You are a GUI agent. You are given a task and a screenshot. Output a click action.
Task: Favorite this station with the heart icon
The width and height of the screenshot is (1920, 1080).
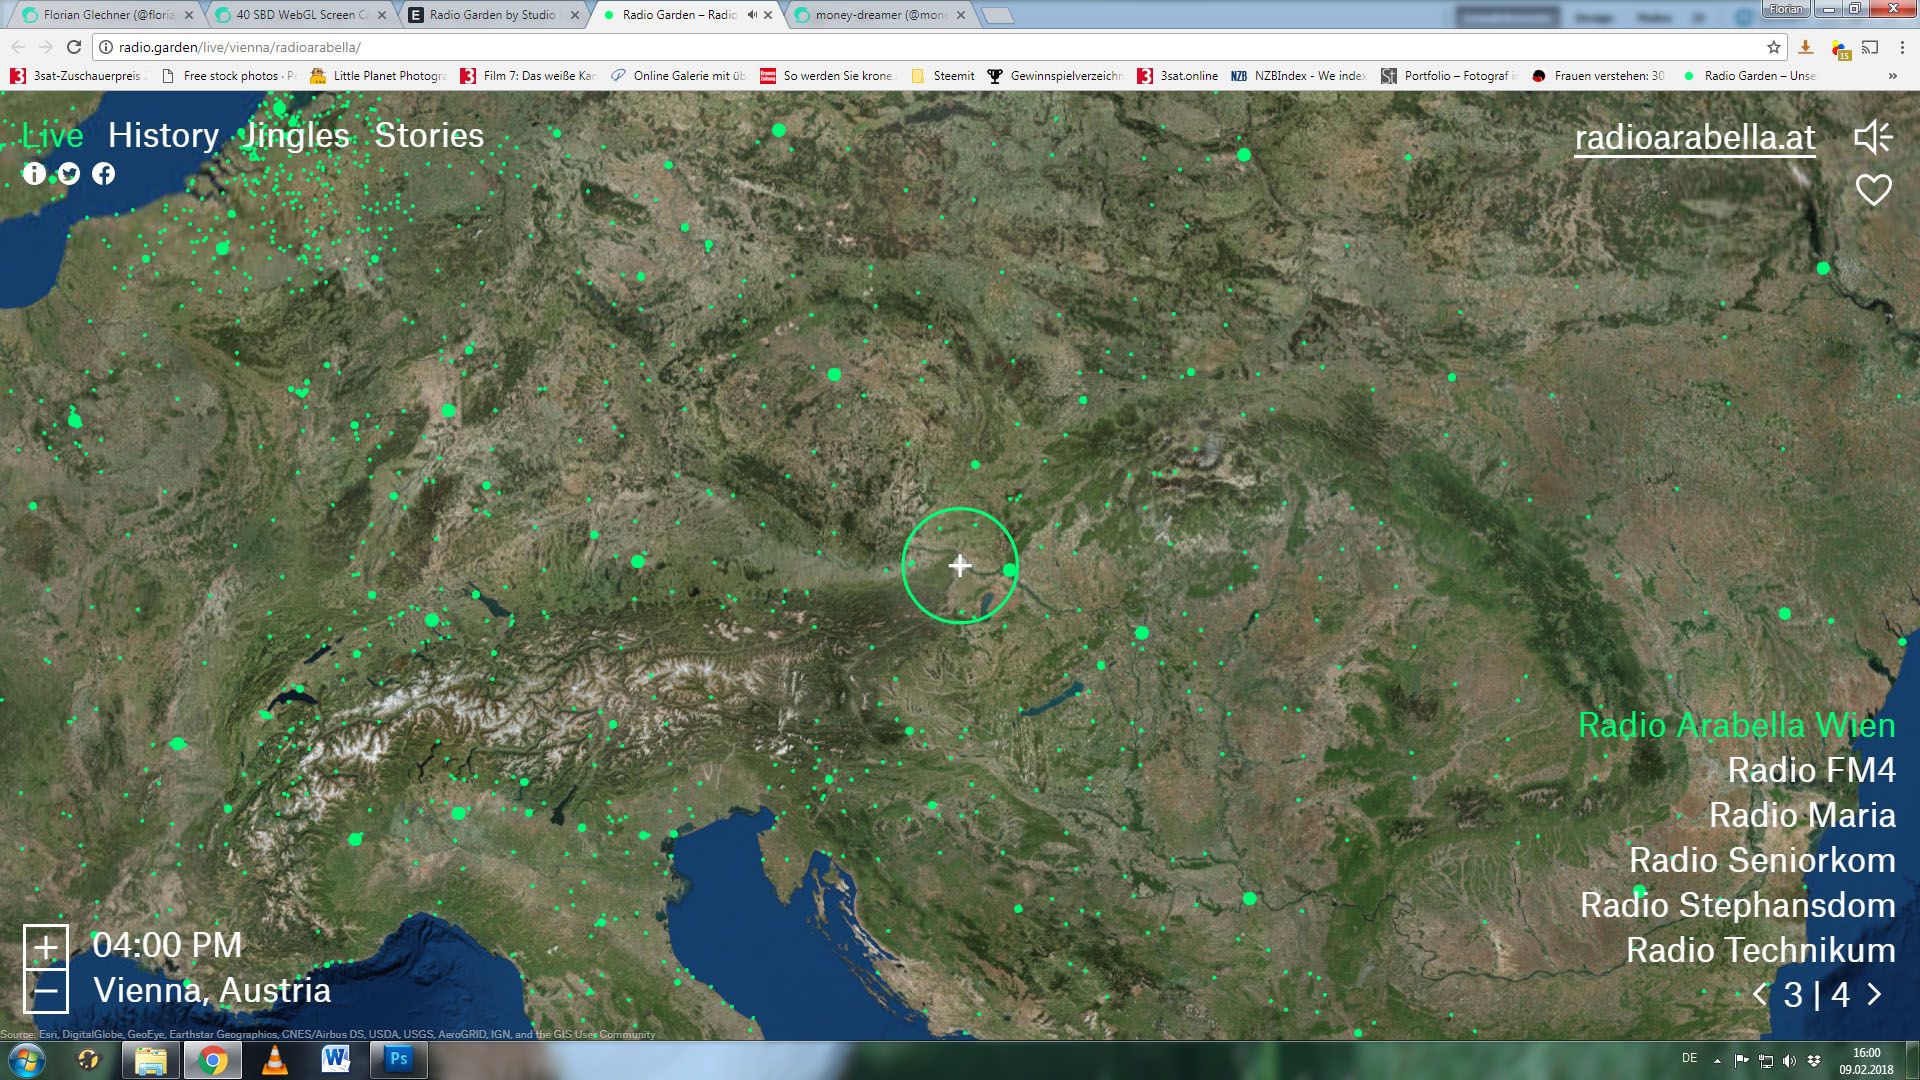click(x=1873, y=190)
